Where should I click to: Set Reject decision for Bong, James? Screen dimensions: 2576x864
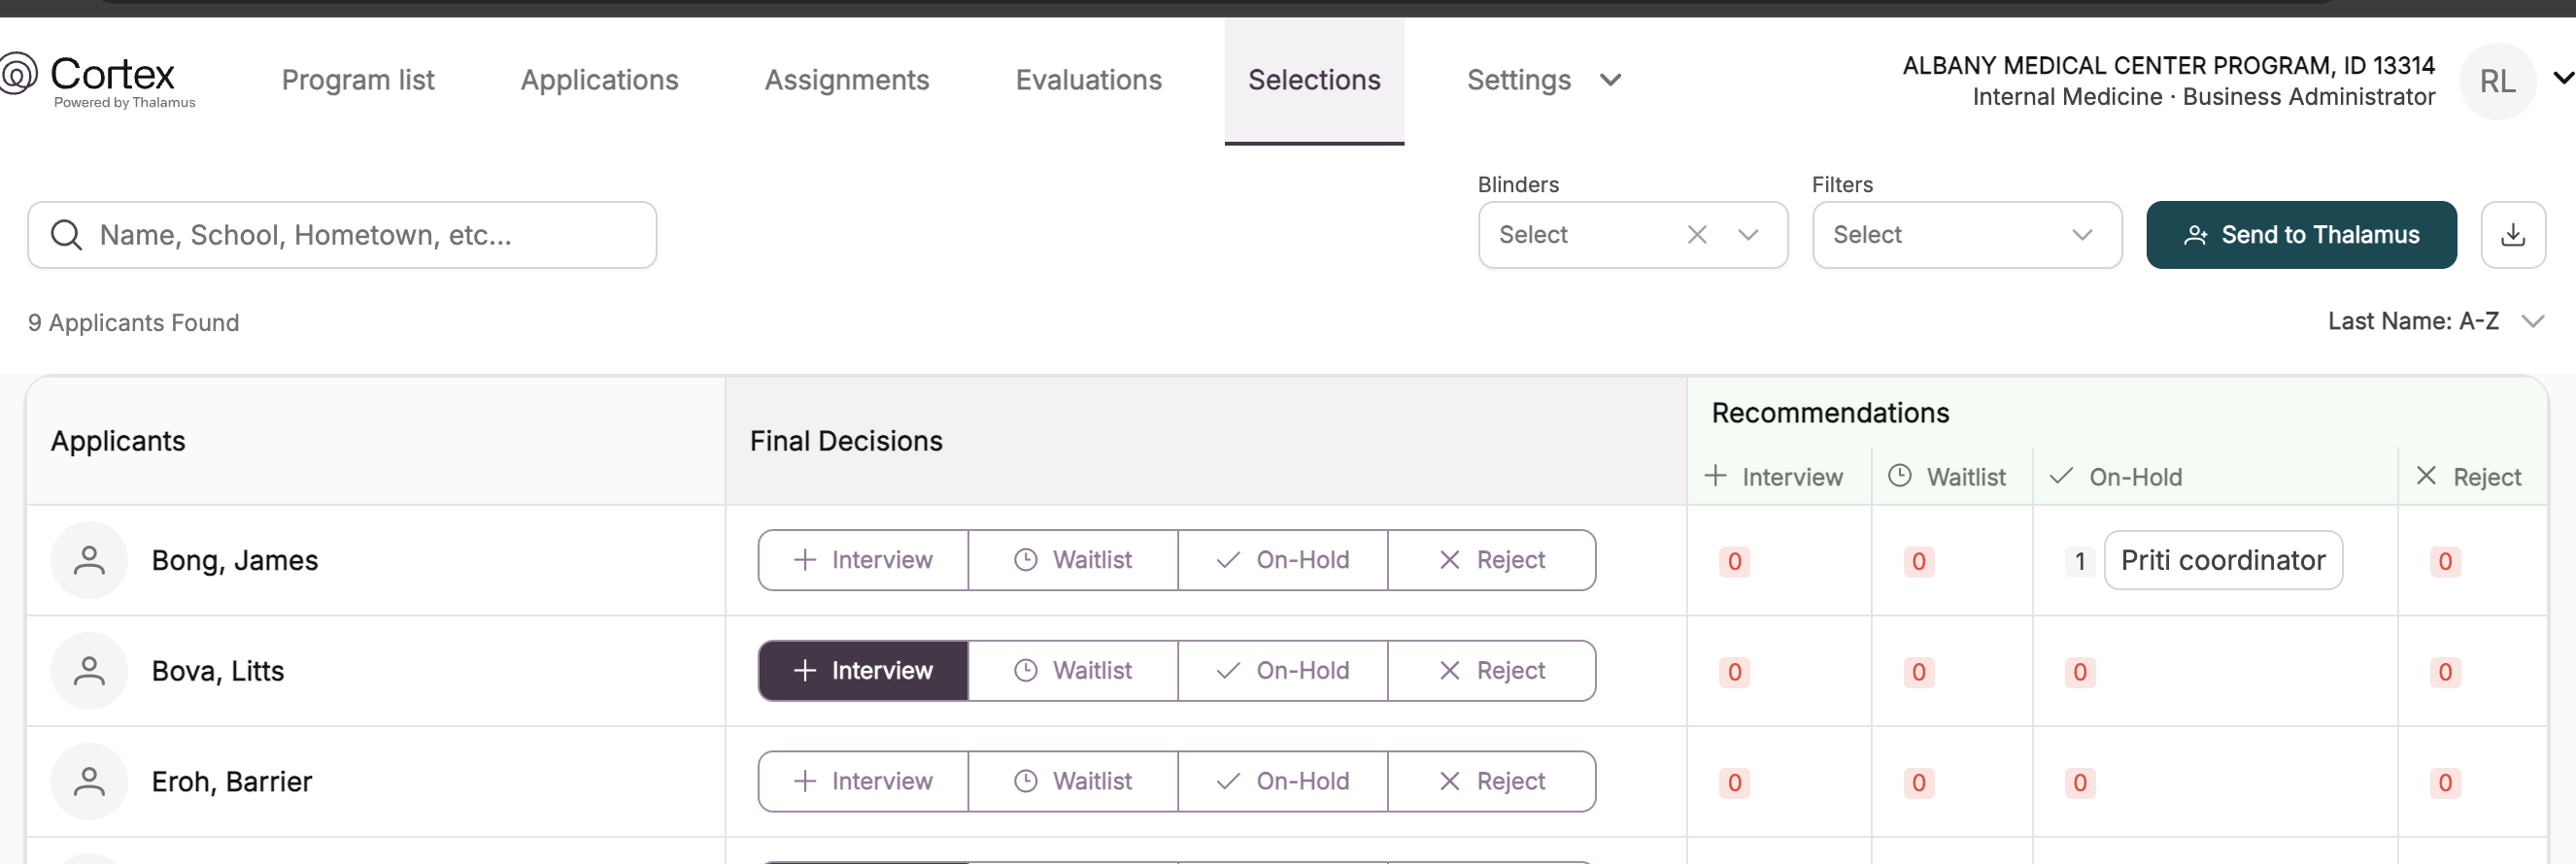(x=1492, y=560)
